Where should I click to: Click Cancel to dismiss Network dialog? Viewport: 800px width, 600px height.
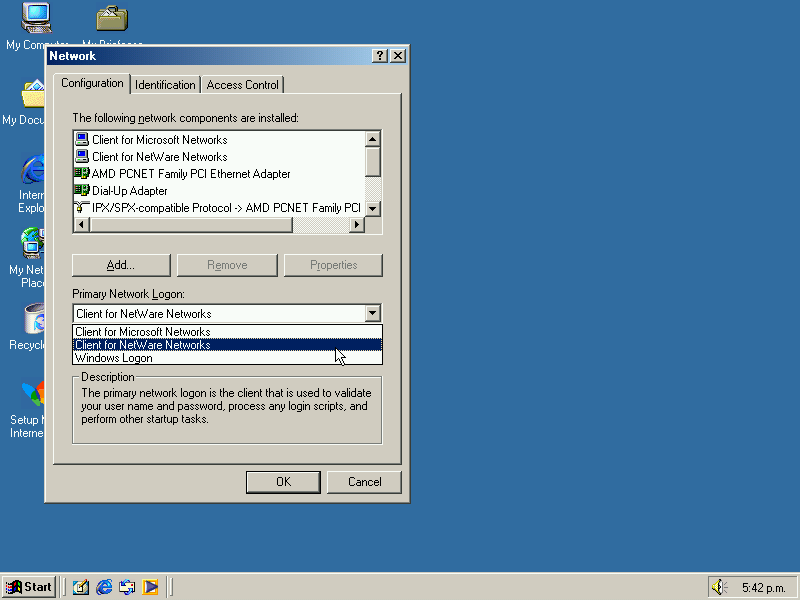[x=364, y=482]
